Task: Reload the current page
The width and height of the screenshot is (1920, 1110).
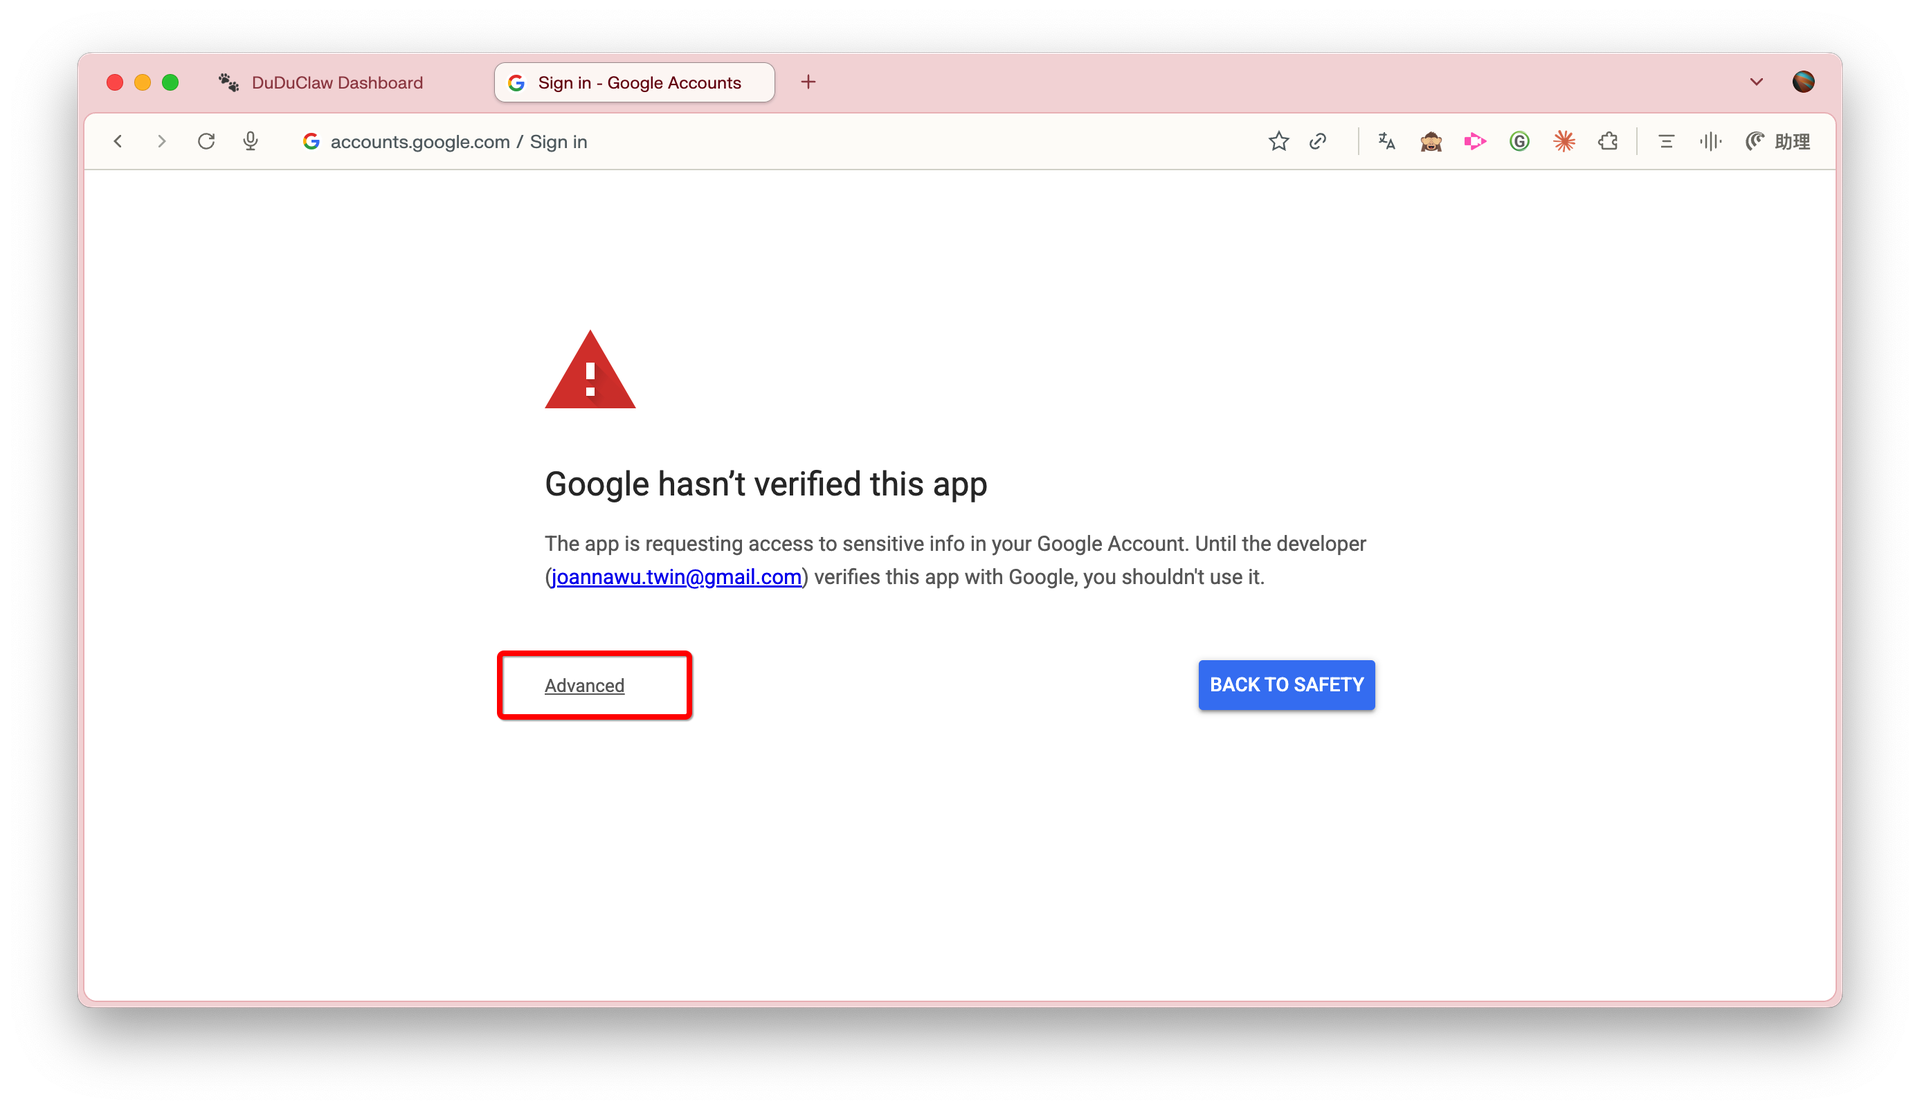Action: point(206,142)
